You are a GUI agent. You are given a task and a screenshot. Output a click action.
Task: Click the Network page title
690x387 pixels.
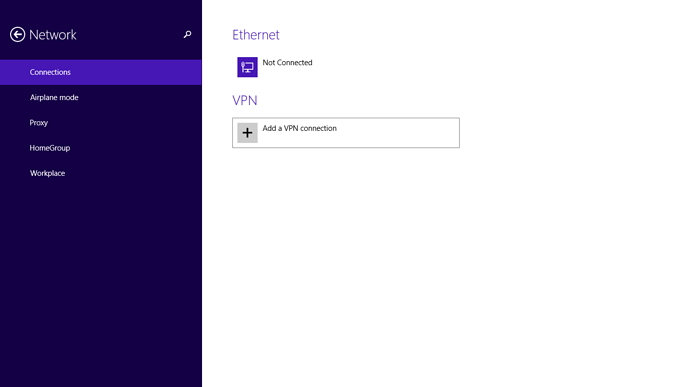point(52,35)
